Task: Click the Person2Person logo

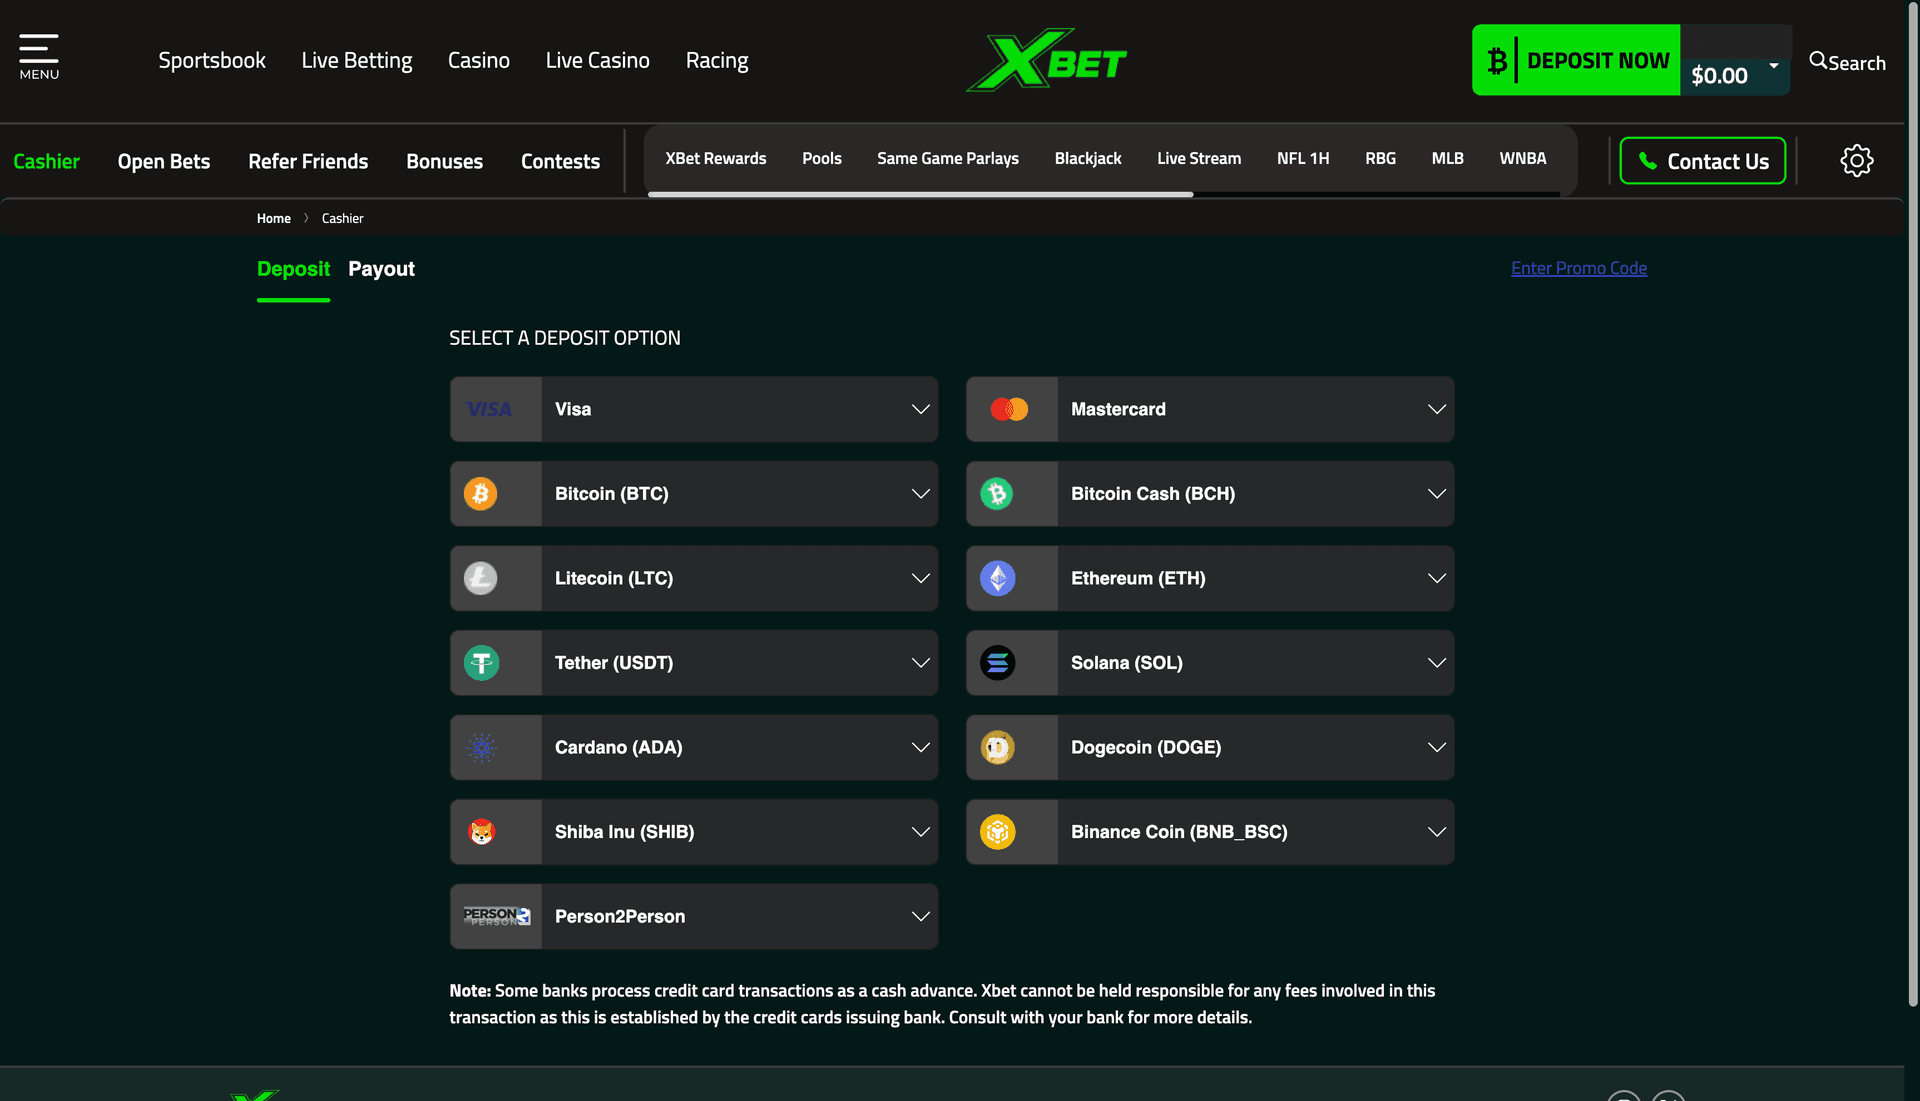Action: point(496,915)
